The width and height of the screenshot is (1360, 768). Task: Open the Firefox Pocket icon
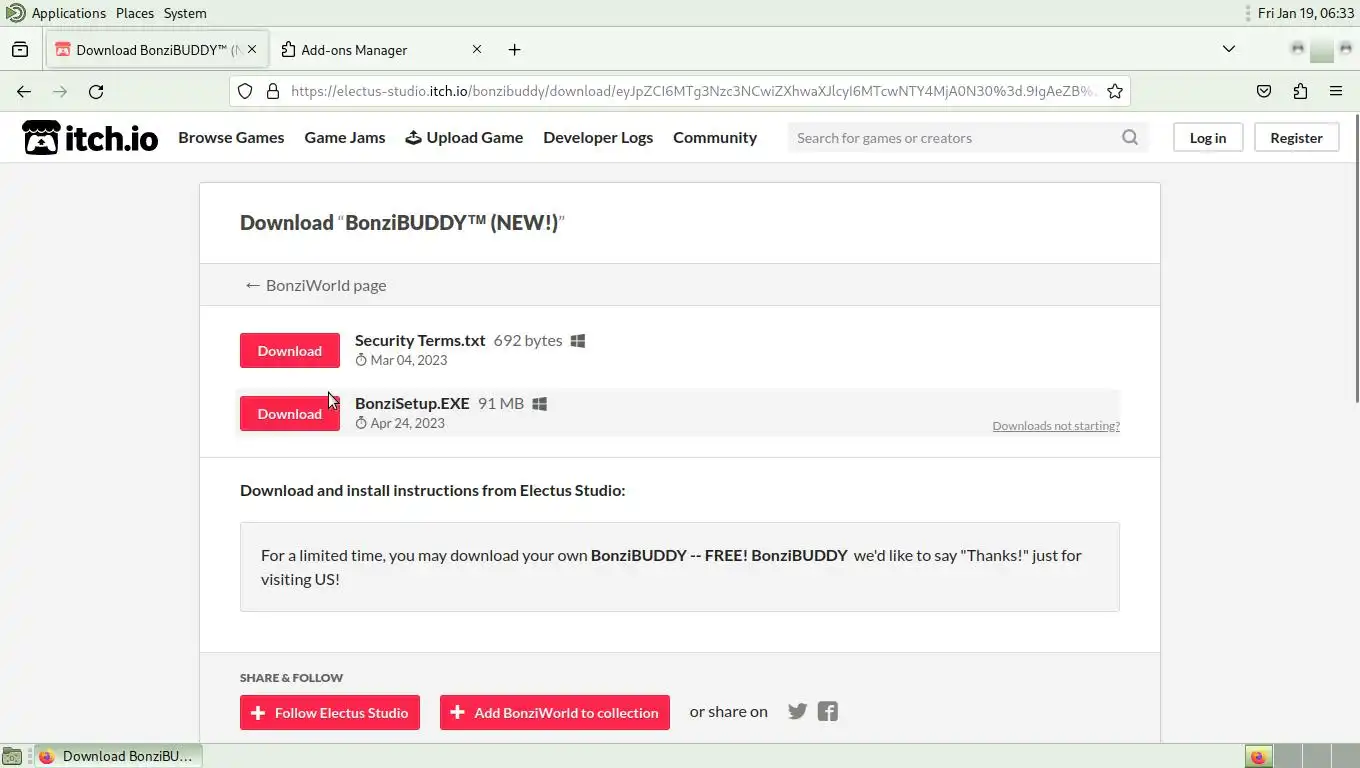1264,91
